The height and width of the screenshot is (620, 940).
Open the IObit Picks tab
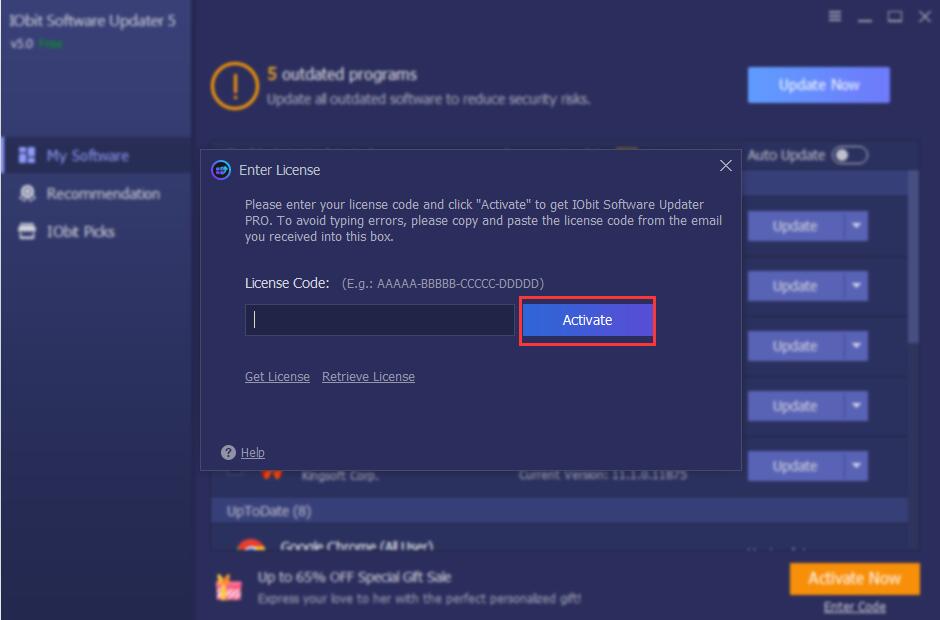pos(80,232)
